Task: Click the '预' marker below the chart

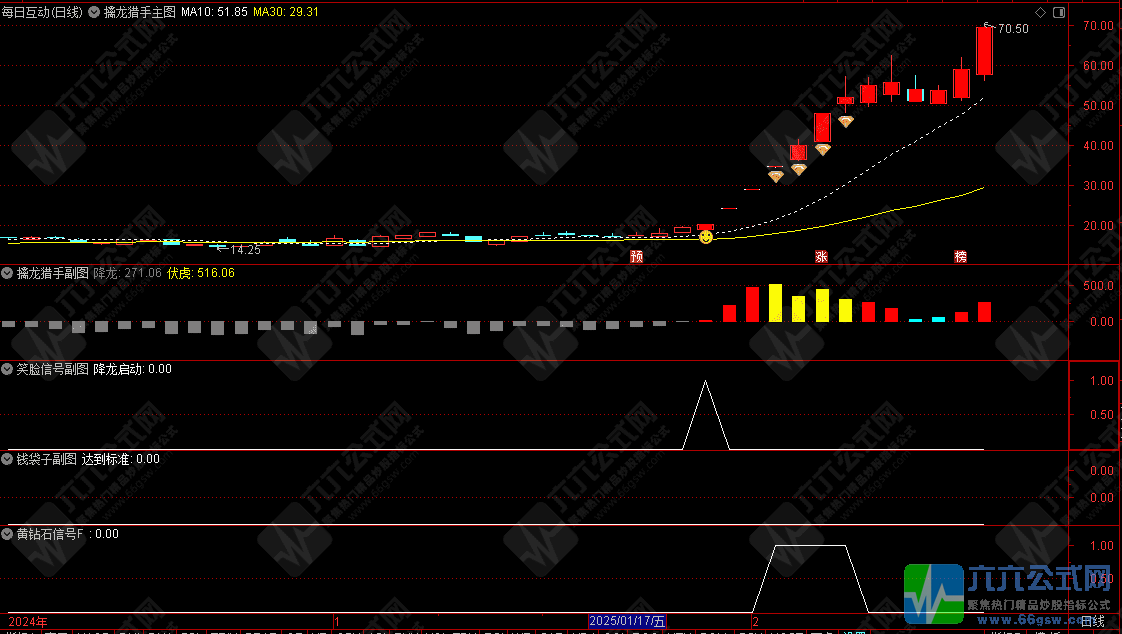Action: 636,256
